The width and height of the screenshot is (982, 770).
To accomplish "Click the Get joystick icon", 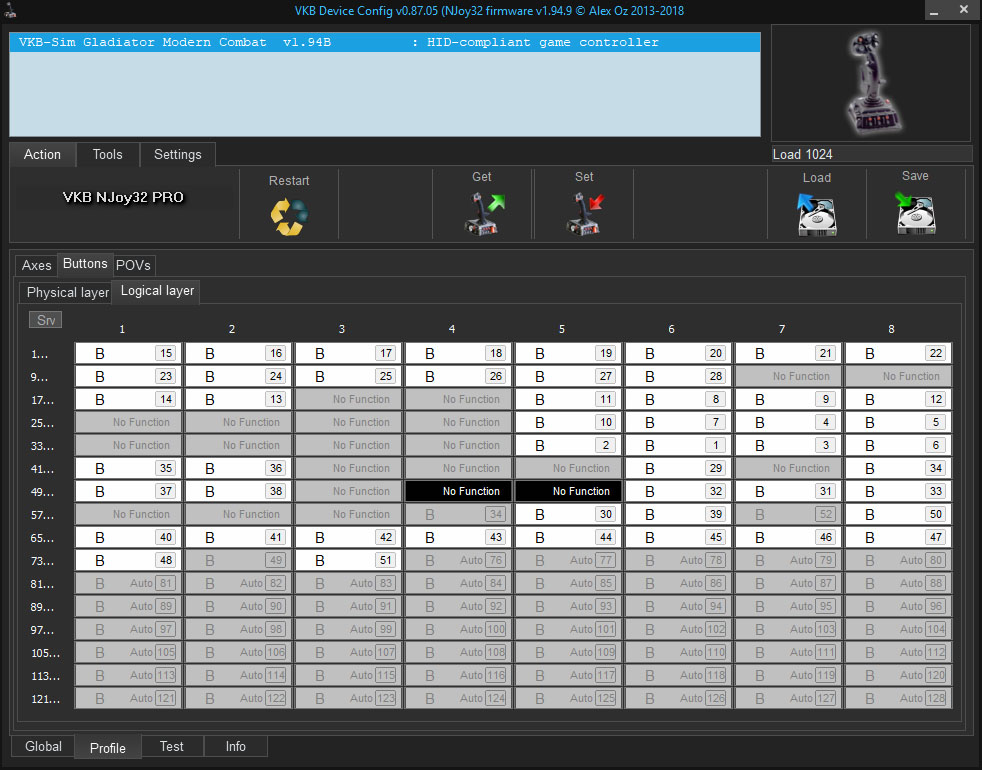I will click(x=483, y=213).
